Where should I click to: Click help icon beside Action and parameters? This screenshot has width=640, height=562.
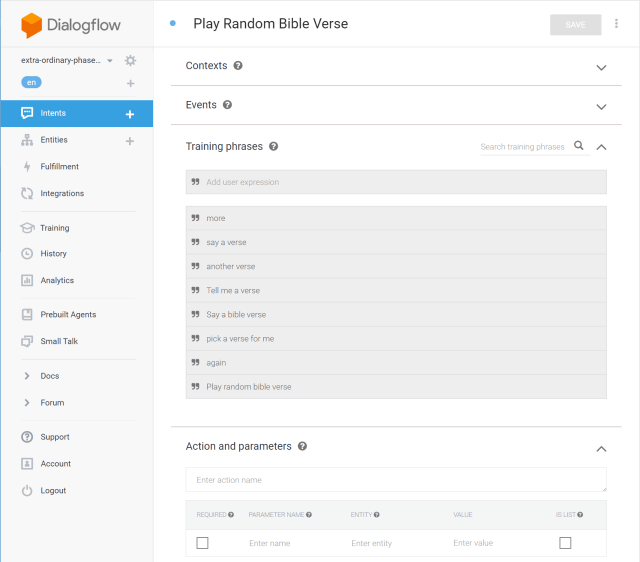pyautogui.click(x=302, y=446)
